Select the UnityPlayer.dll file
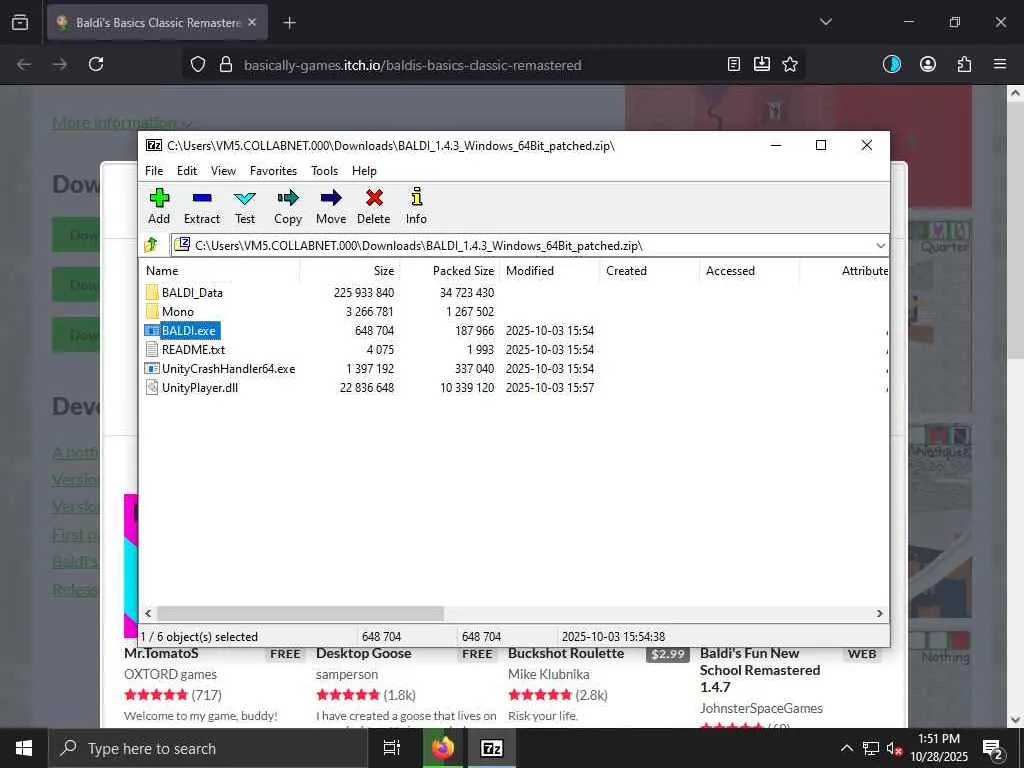Screen dimensions: 1024x768 [x=200, y=387]
